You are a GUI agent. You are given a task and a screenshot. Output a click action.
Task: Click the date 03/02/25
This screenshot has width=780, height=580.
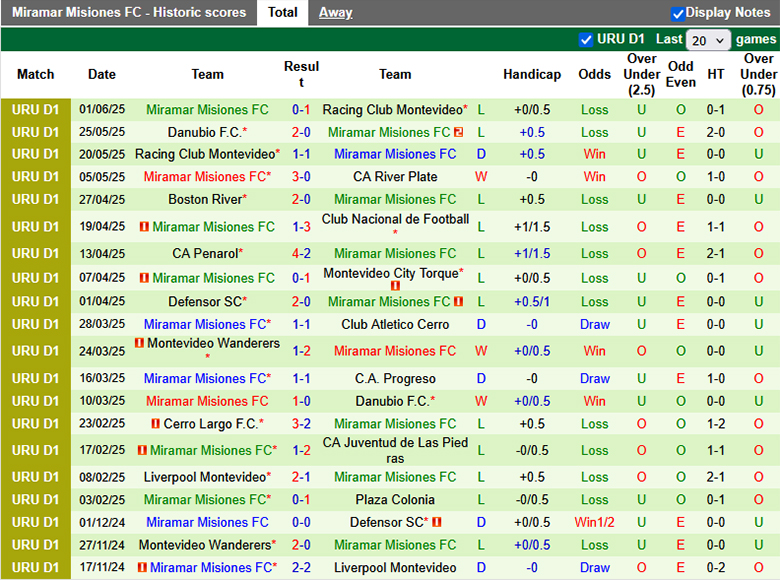click(102, 500)
